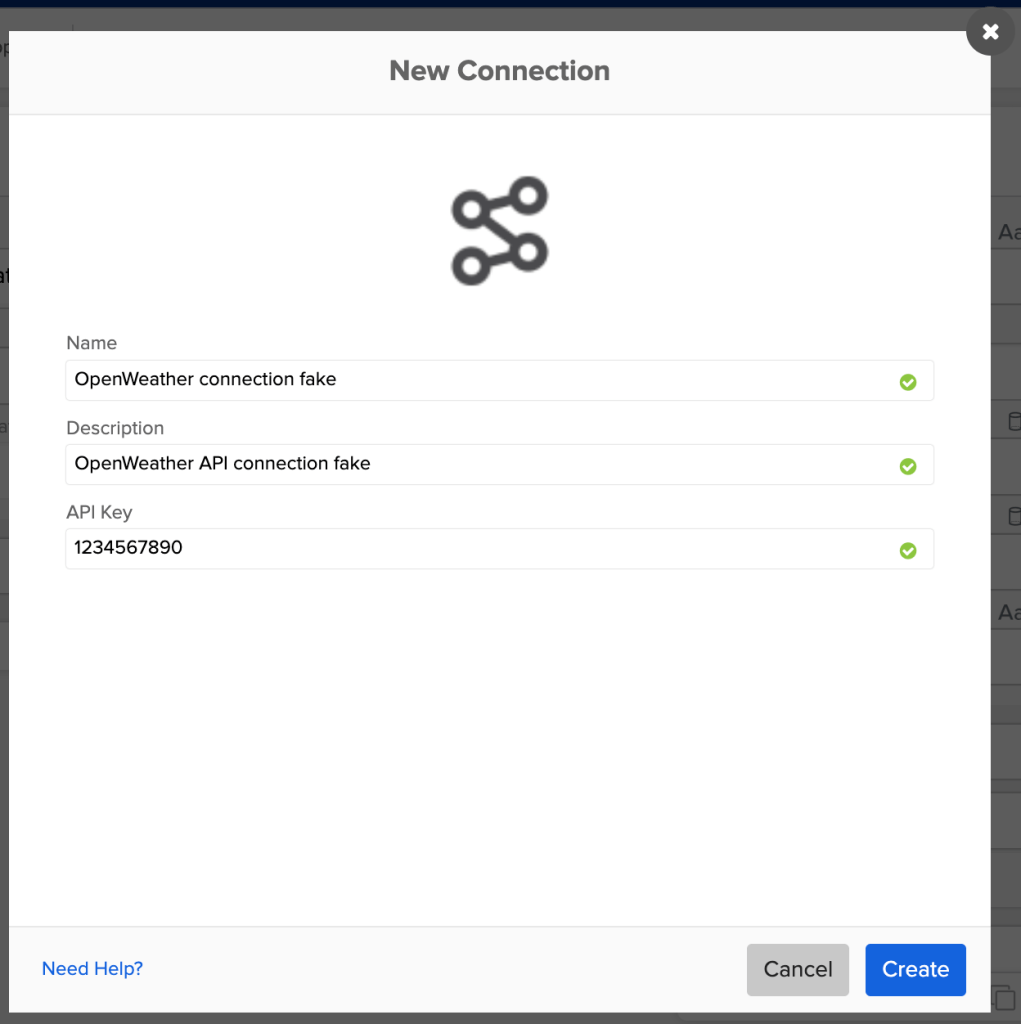
Task: Open the Need Help? link
Action: click(x=92, y=969)
